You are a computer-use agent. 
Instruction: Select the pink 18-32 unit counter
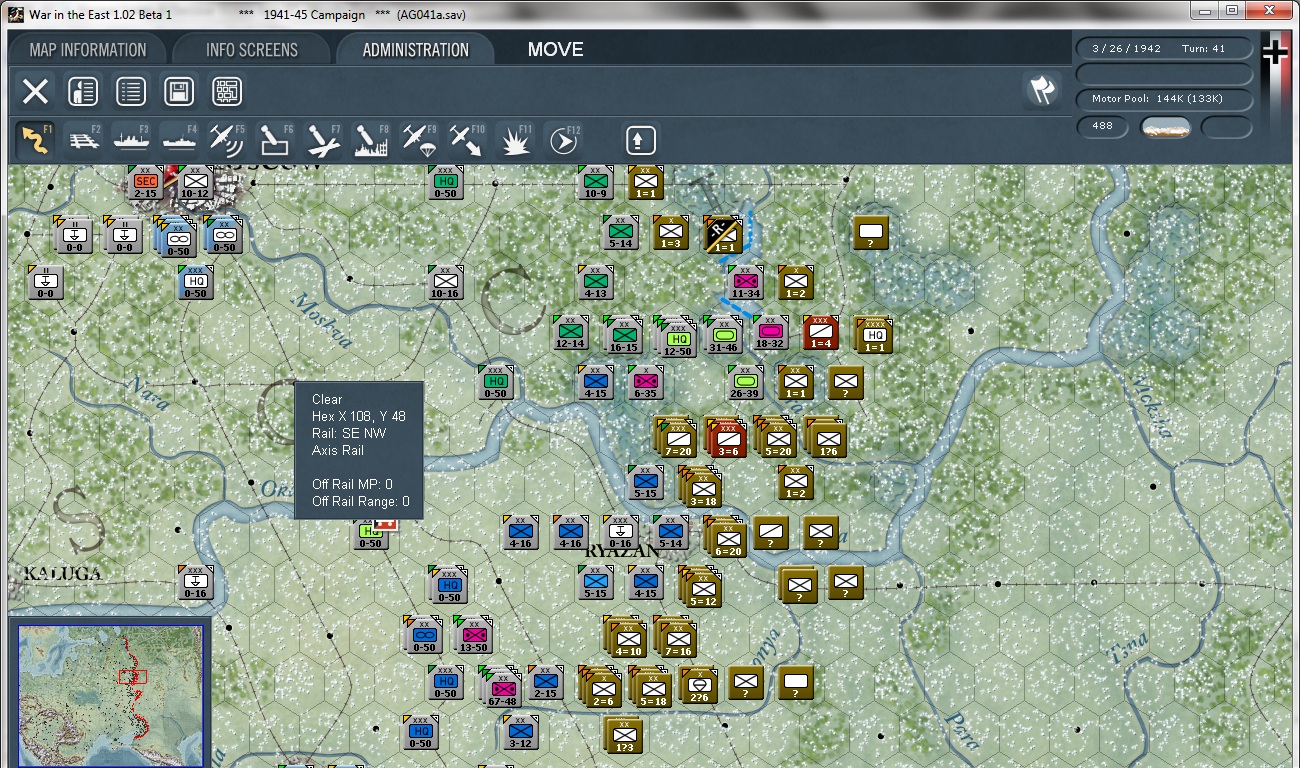click(x=770, y=333)
